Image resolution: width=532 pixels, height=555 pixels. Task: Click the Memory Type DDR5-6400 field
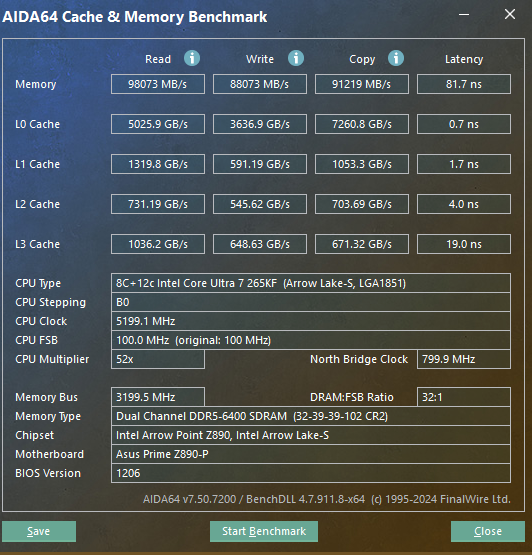coord(311,416)
